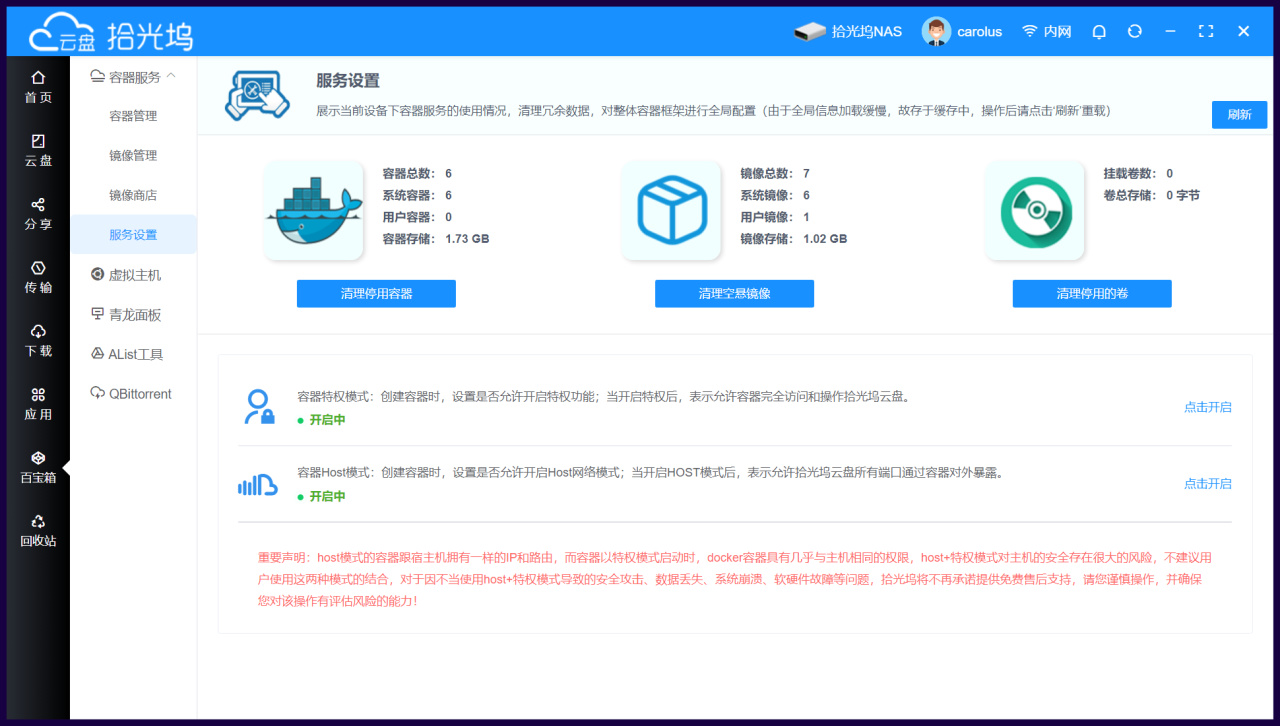Click the 开启中 status under 容器特权模式

[x=322, y=420]
